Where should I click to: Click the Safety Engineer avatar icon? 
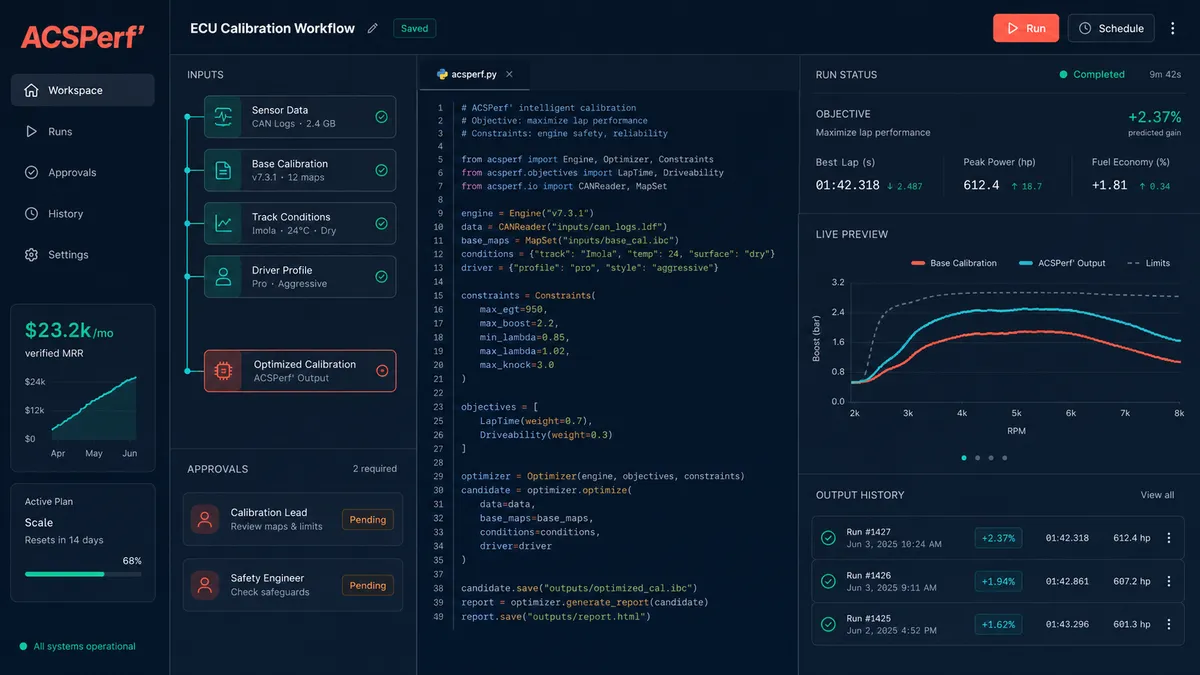pos(205,585)
